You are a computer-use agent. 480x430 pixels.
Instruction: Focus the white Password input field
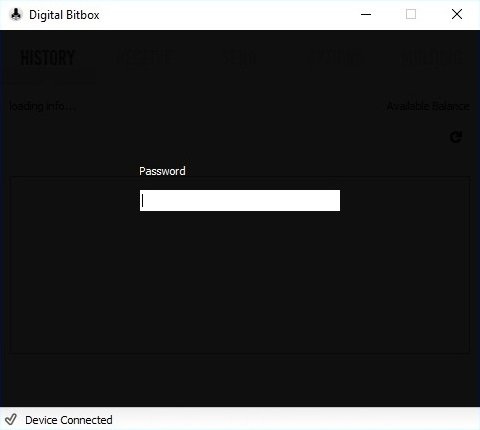point(240,200)
